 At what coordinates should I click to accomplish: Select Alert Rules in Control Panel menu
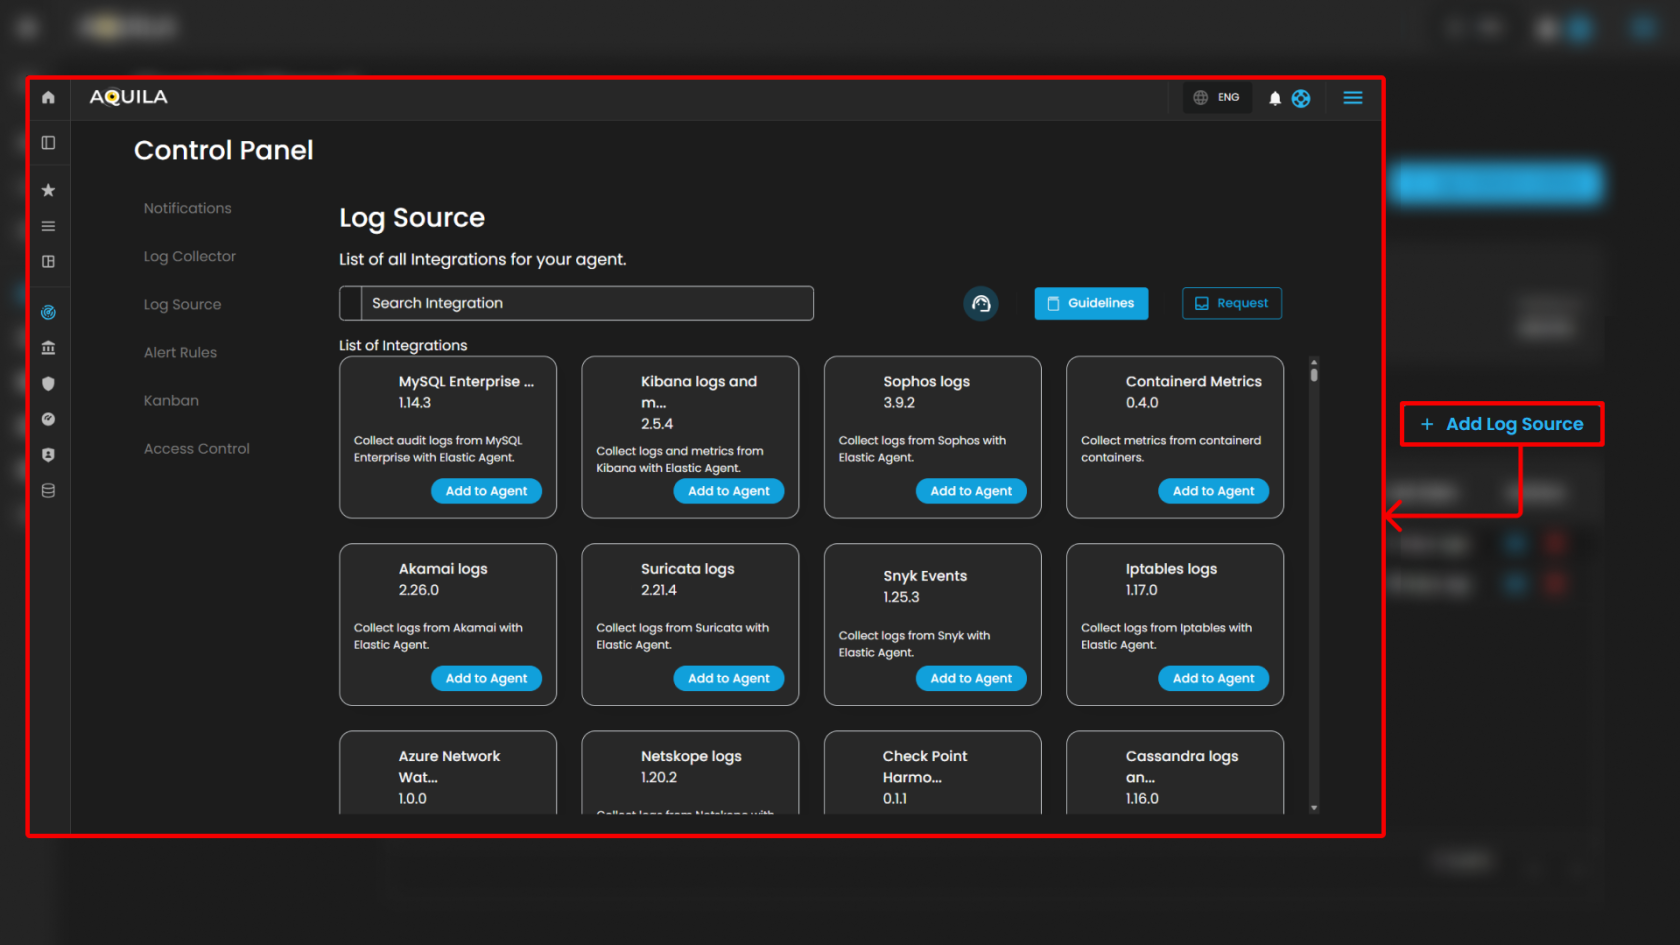pos(180,353)
